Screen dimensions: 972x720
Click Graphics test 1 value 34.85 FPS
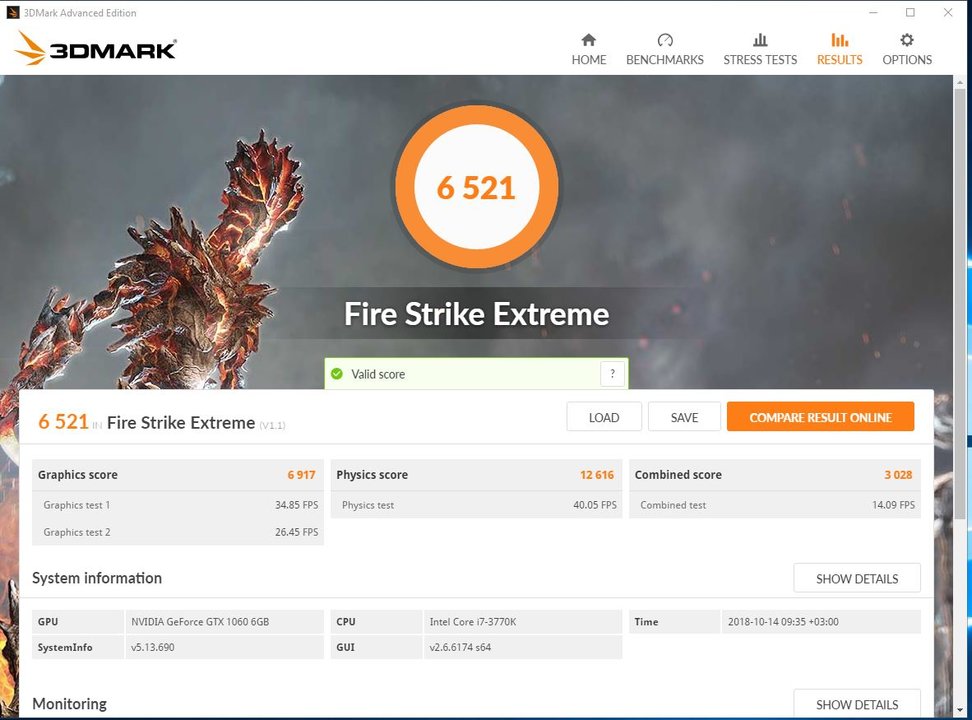[x=296, y=505]
